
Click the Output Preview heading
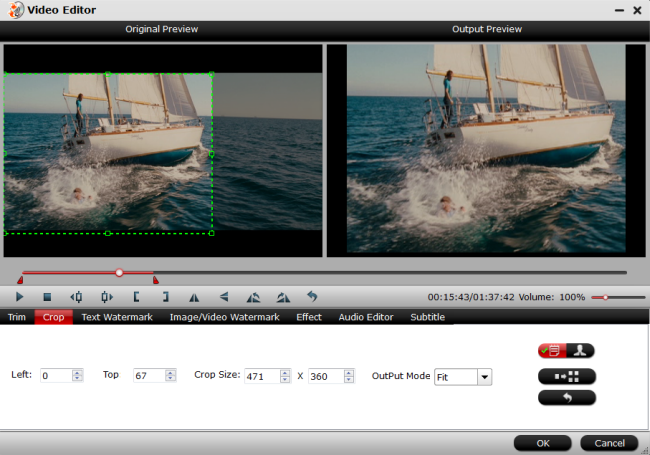coord(487,29)
